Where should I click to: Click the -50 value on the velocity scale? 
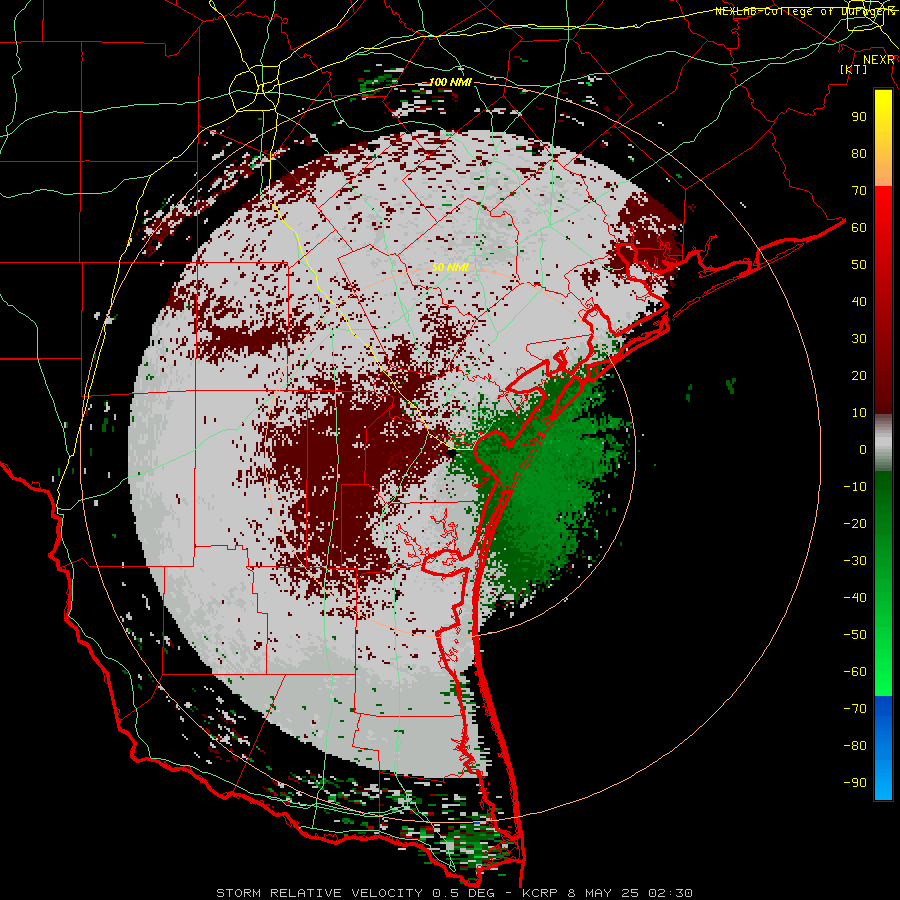tap(855, 635)
